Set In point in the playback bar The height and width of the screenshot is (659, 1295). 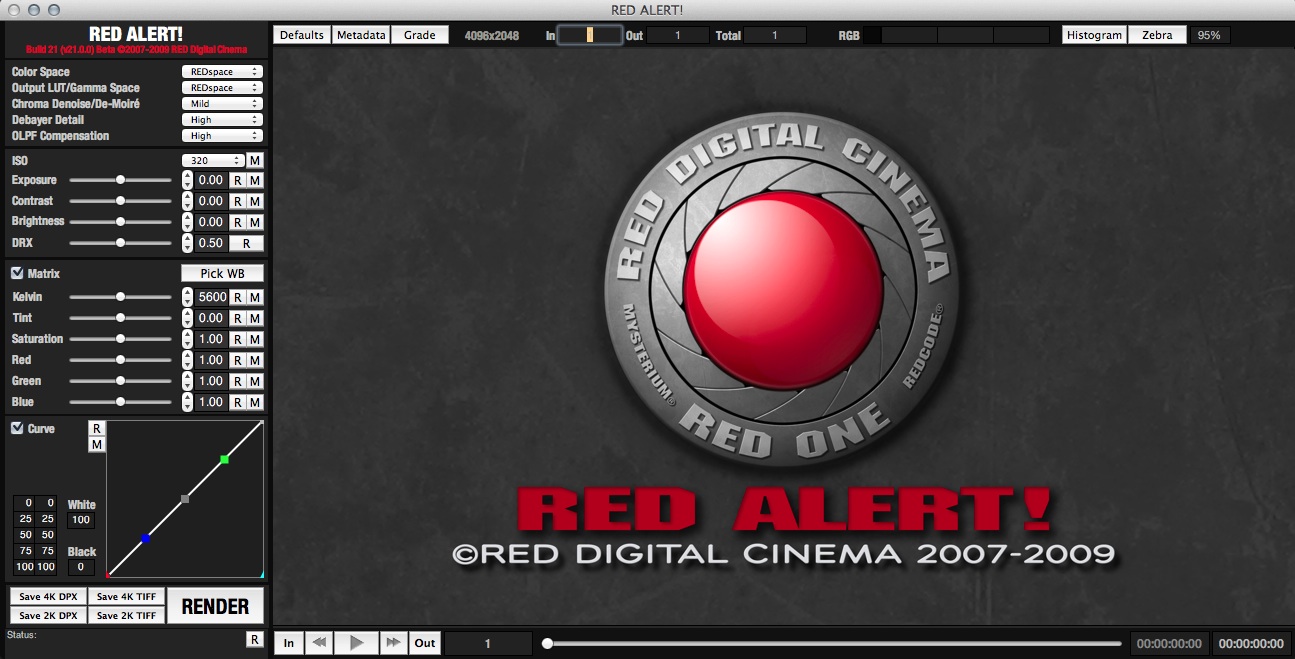pos(288,643)
